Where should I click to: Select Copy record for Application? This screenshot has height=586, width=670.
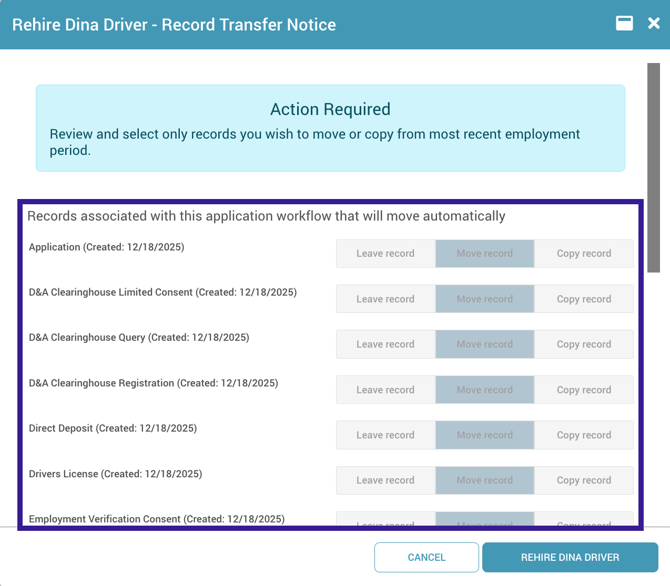(x=583, y=253)
